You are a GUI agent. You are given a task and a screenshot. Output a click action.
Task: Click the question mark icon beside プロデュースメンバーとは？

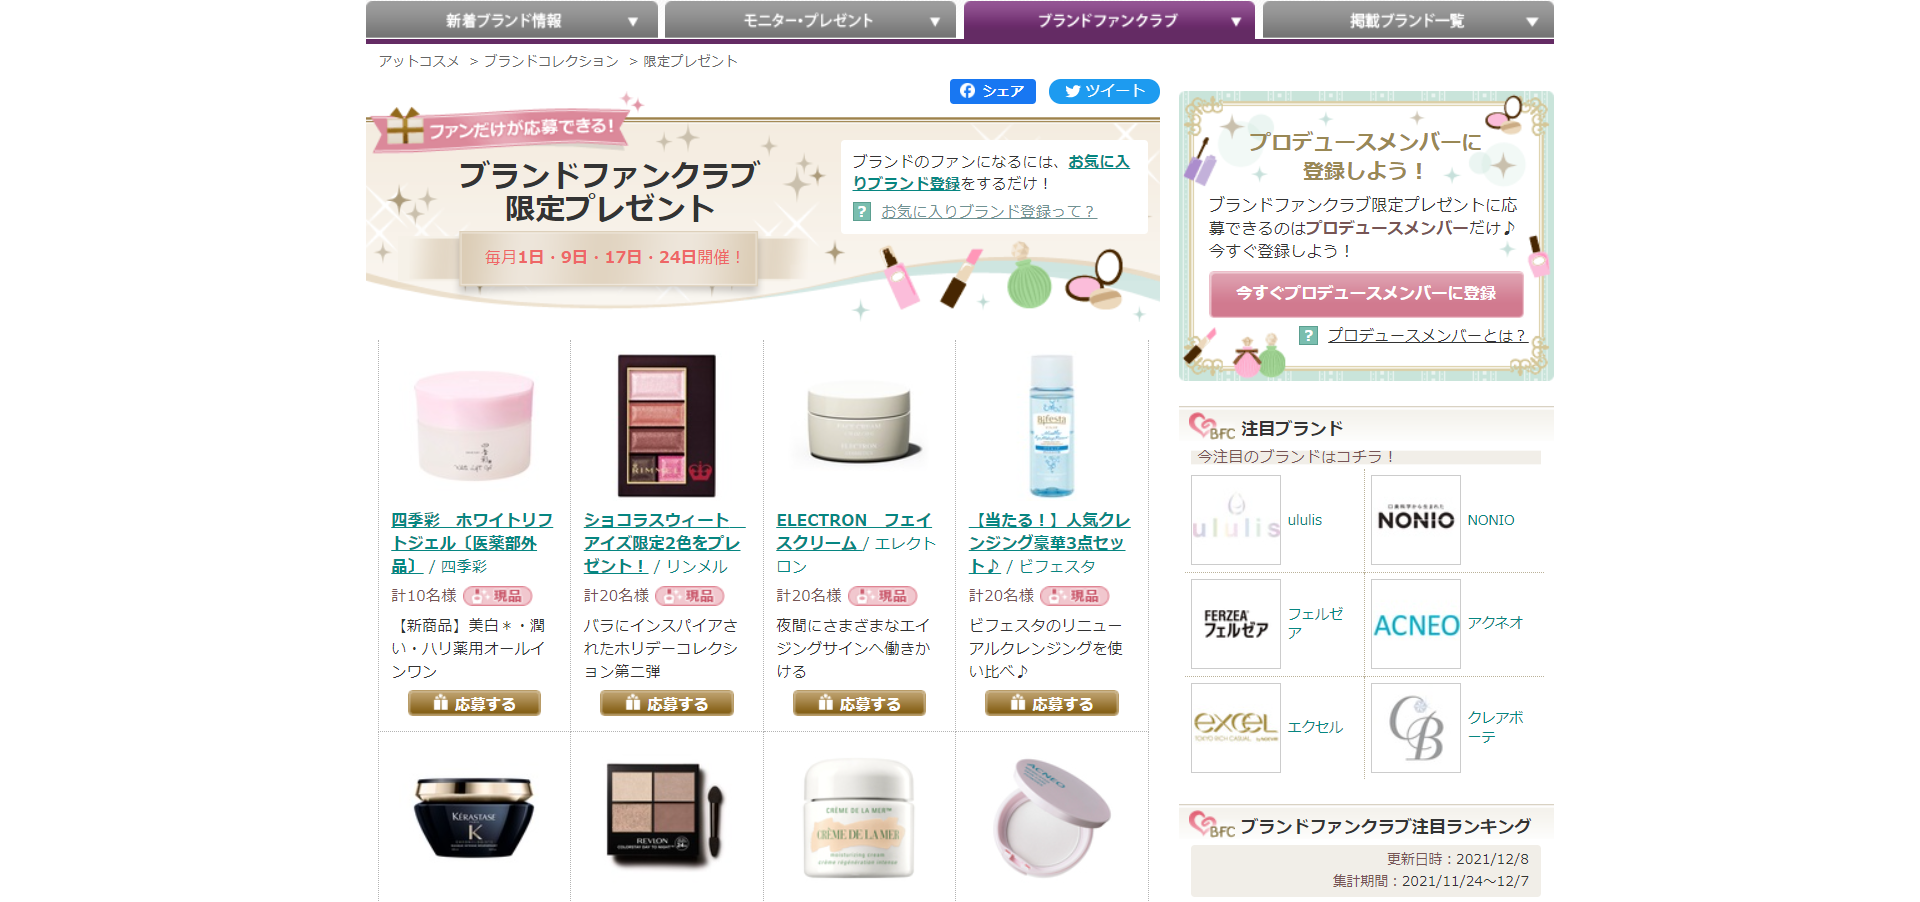(x=1308, y=335)
